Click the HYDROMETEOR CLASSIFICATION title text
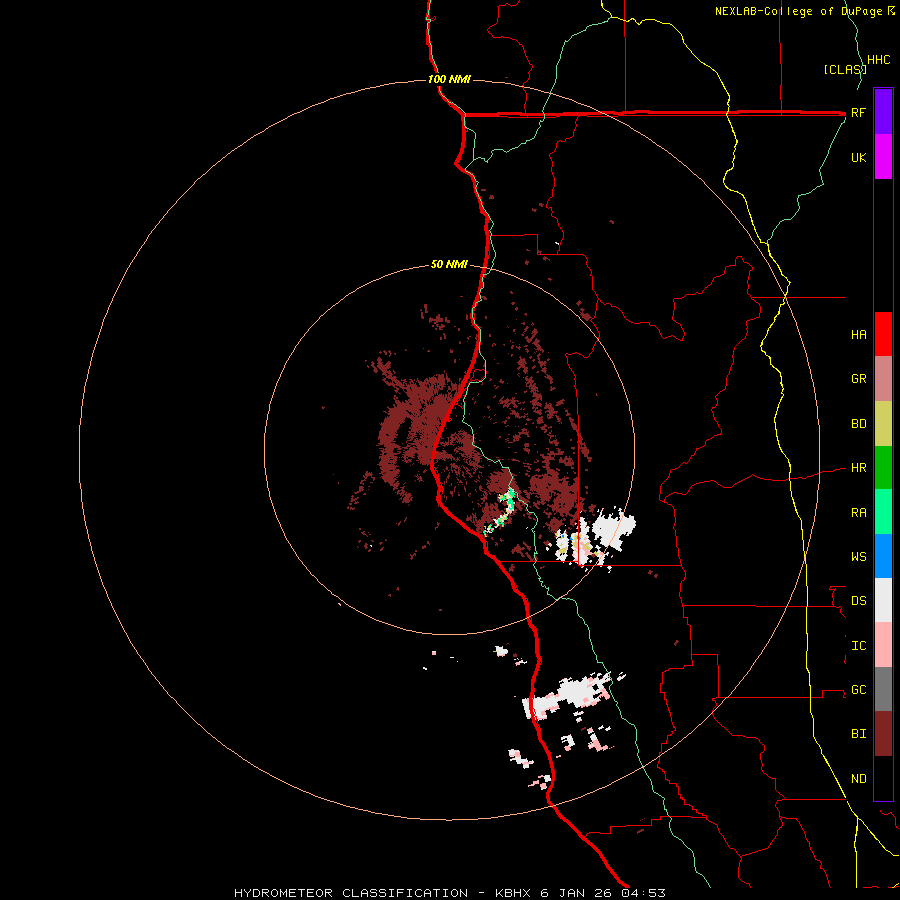 (x=351, y=893)
